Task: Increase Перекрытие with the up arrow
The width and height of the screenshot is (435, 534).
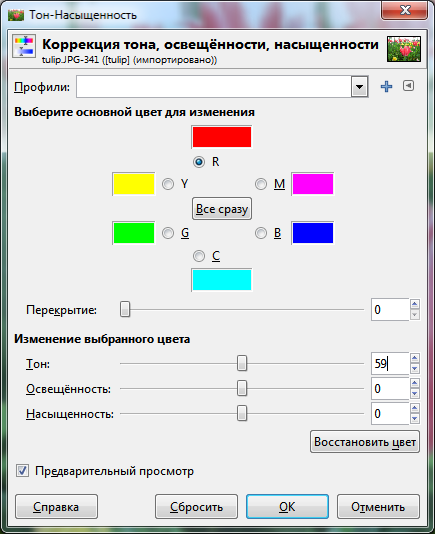Action: pyautogui.click(x=415, y=304)
